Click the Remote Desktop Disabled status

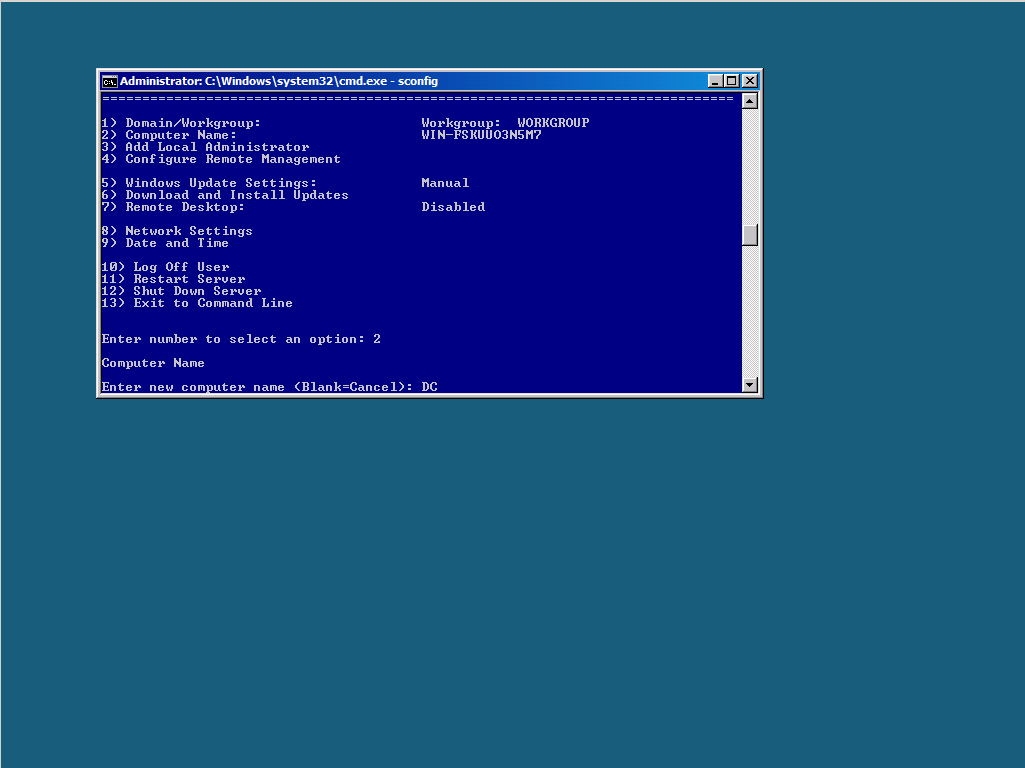pyautogui.click(x=453, y=207)
